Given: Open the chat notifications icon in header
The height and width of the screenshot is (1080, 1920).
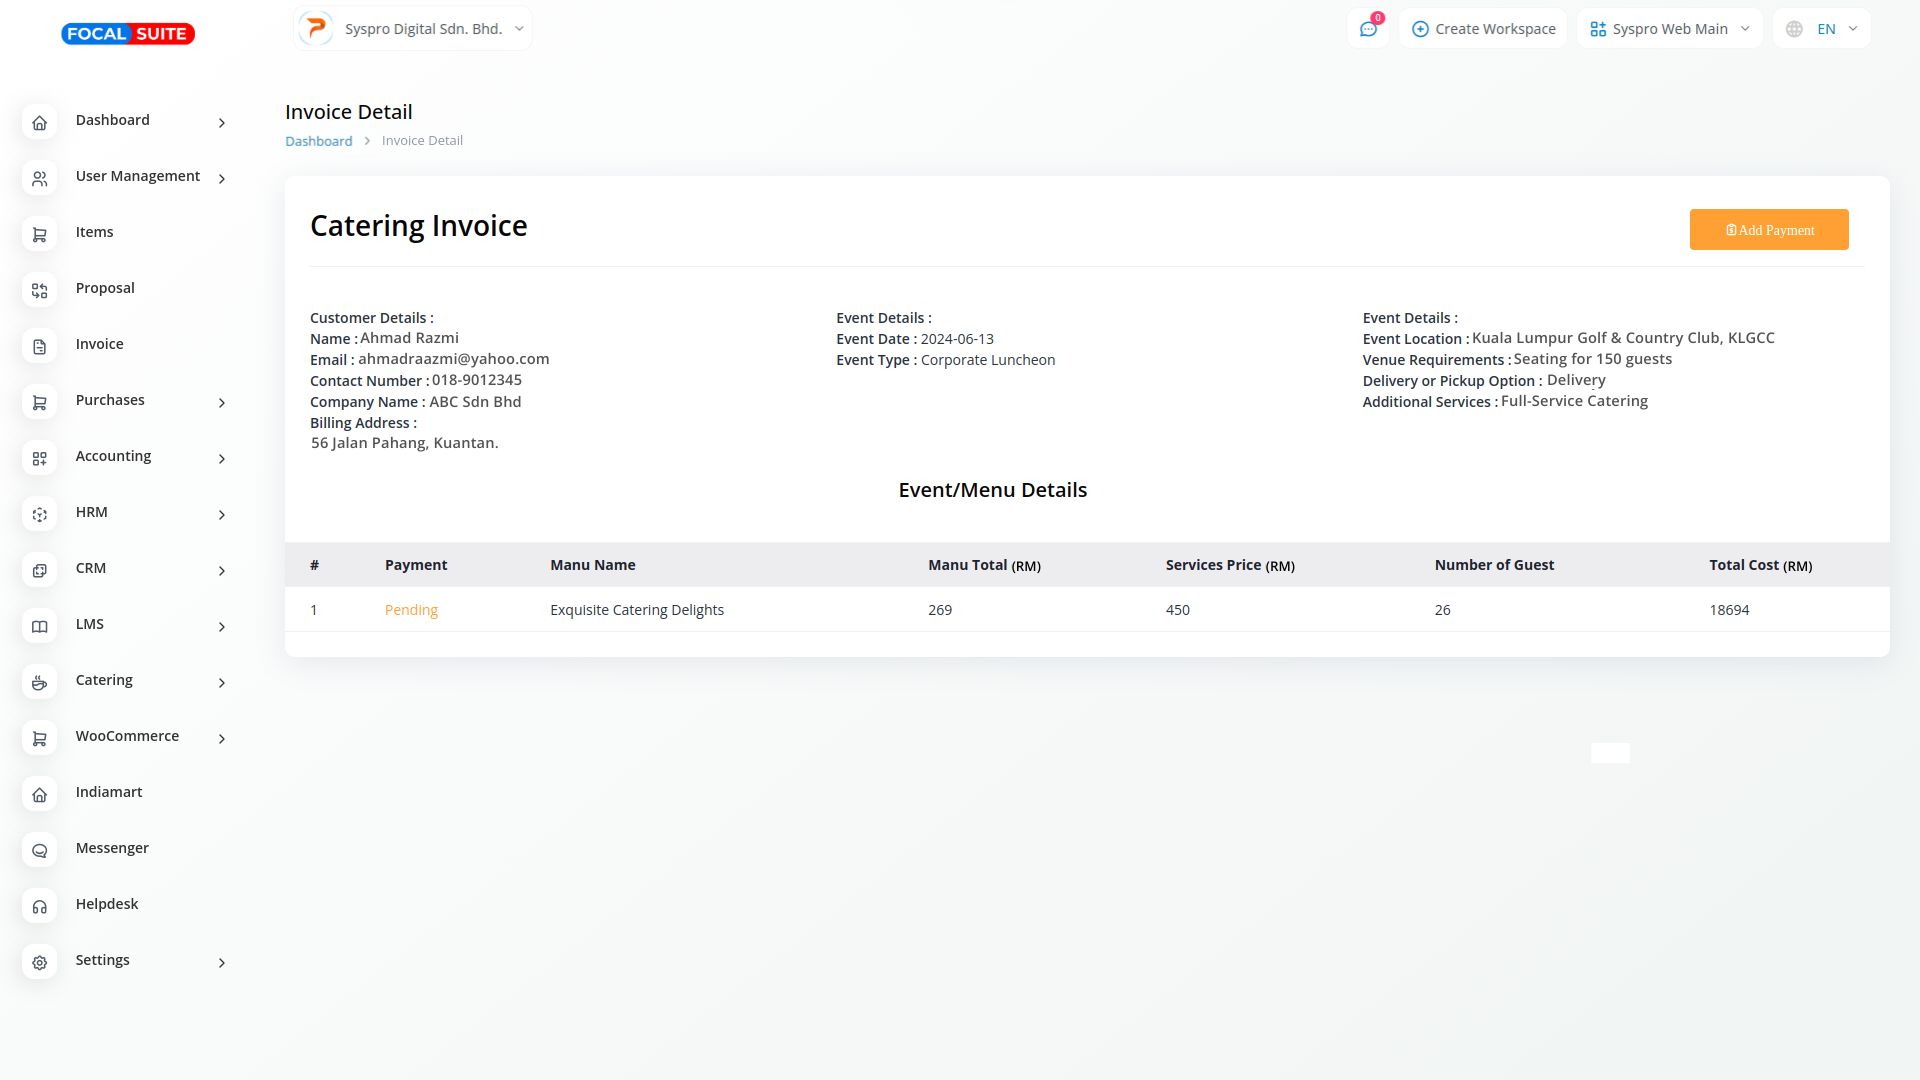Looking at the screenshot, I should click(x=1368, y=29).
